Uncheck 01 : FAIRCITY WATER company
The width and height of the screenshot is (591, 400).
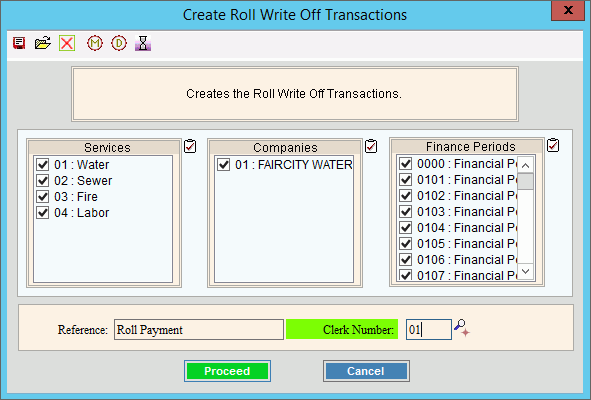(x=224, y=165)
